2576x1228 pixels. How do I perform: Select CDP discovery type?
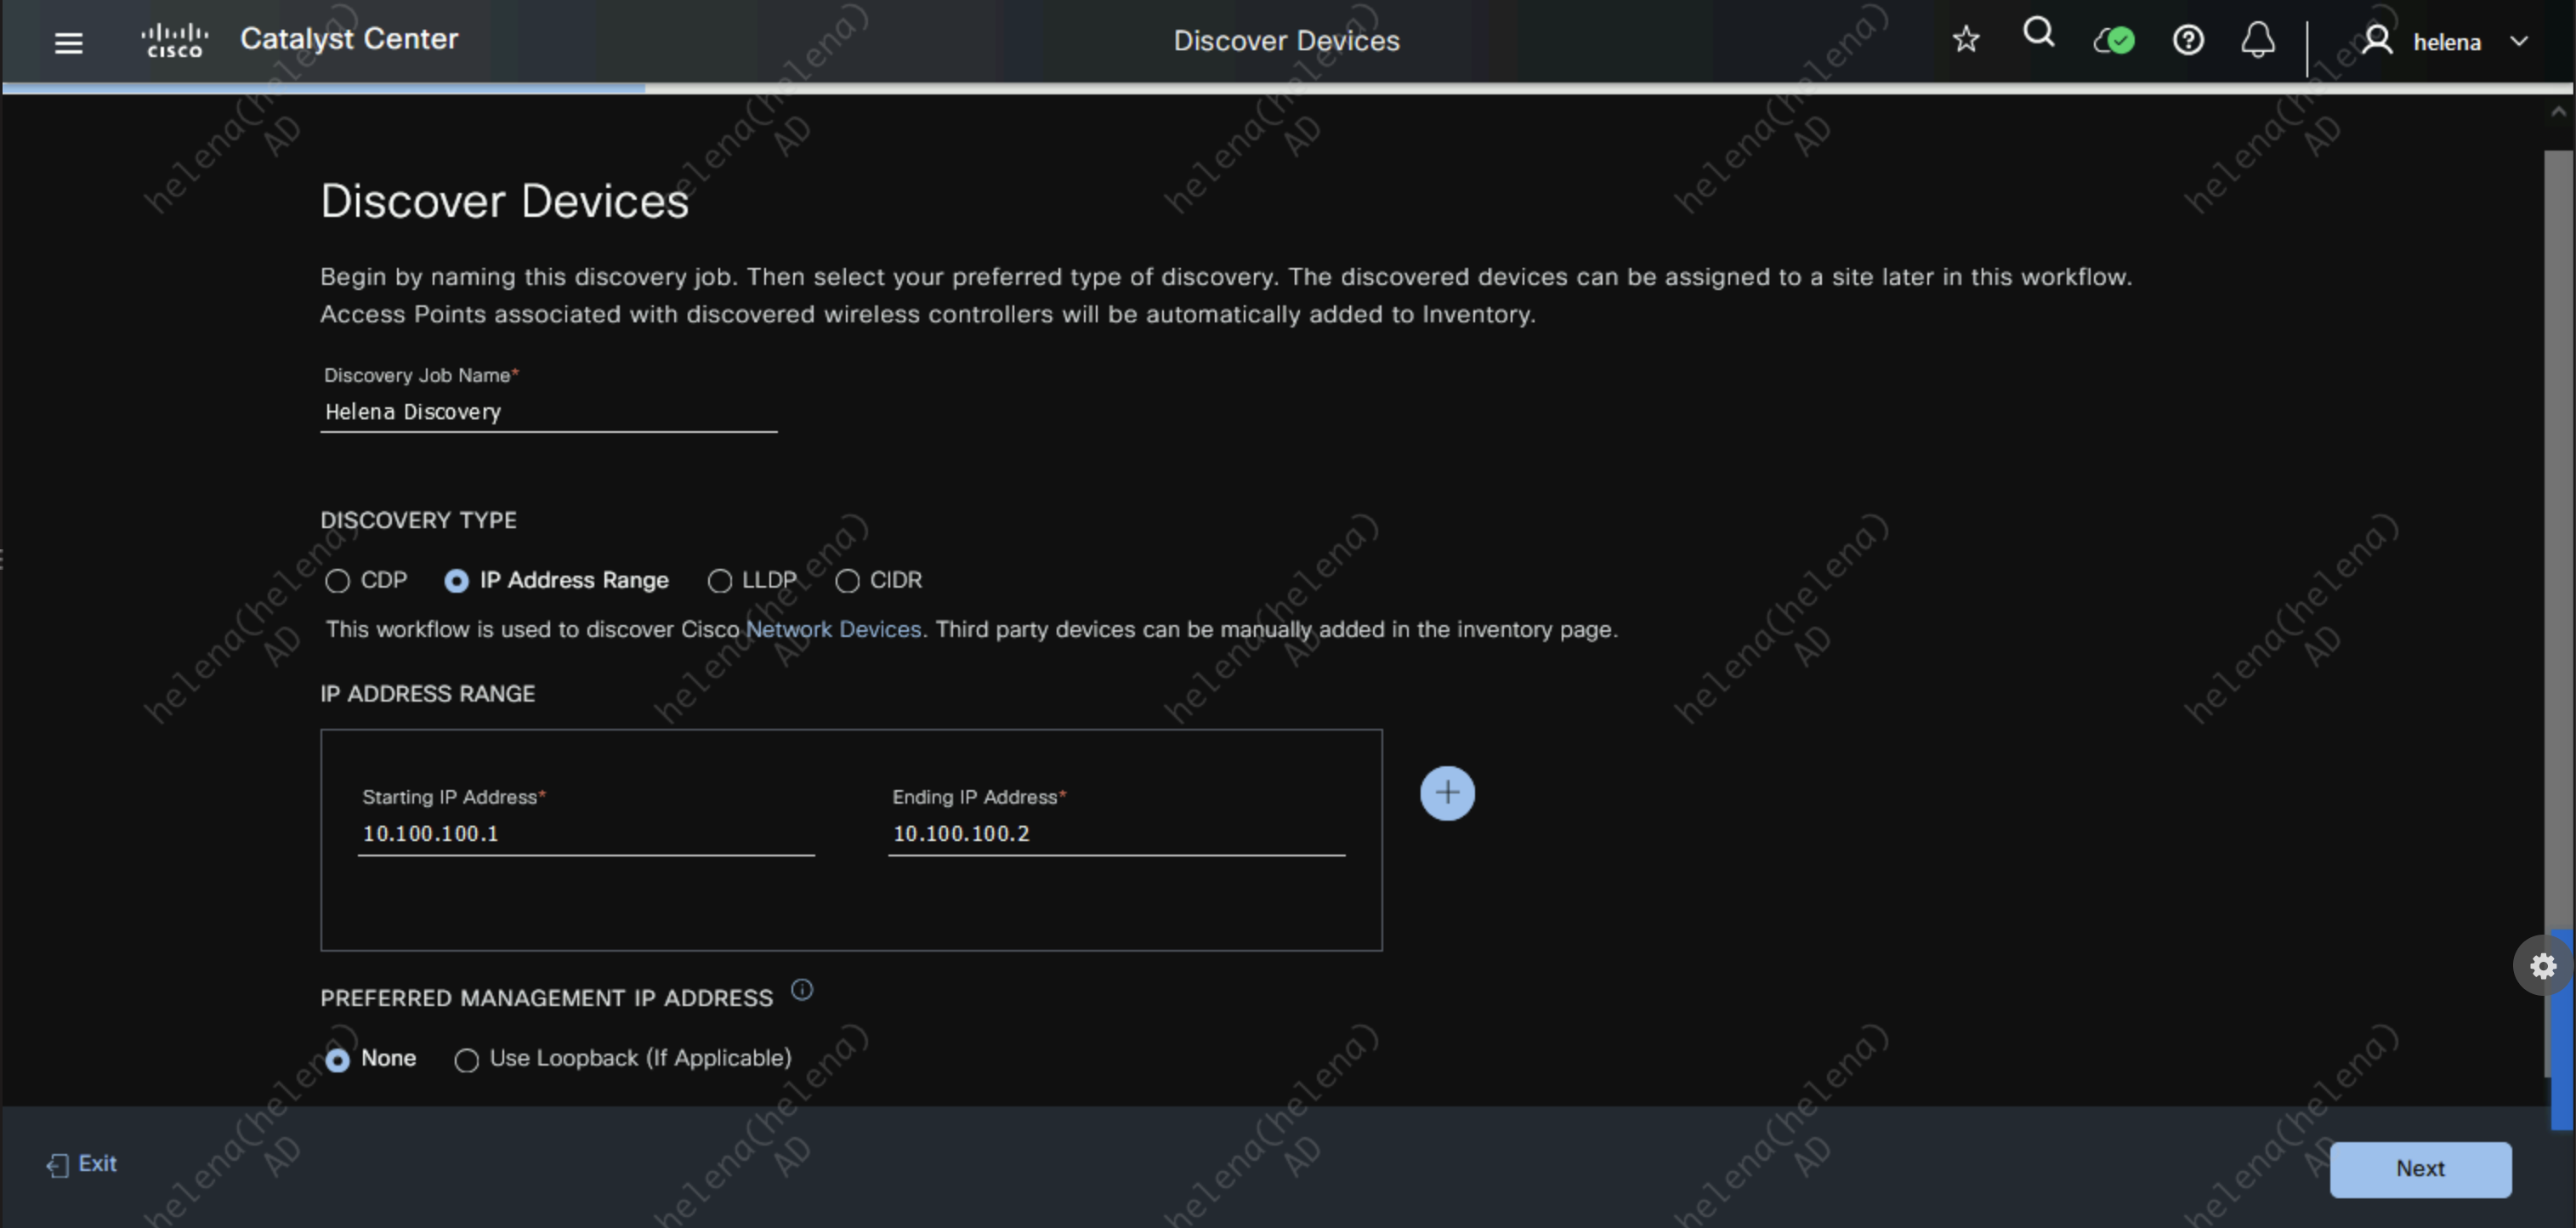coord(338,581)
